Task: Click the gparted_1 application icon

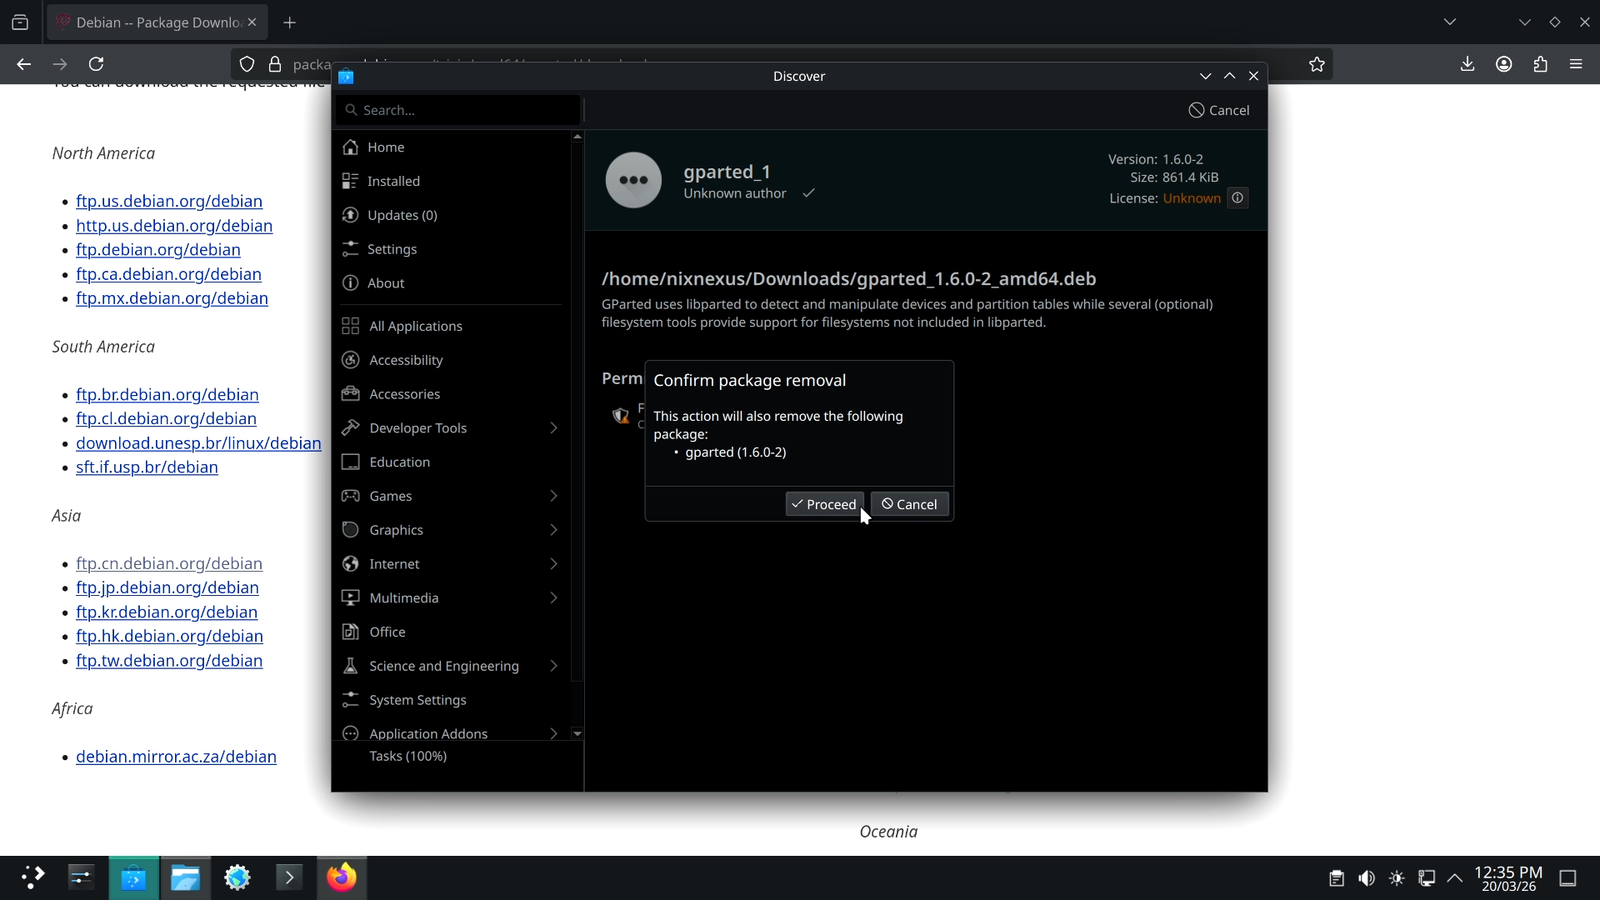Action: pos(634,180)
